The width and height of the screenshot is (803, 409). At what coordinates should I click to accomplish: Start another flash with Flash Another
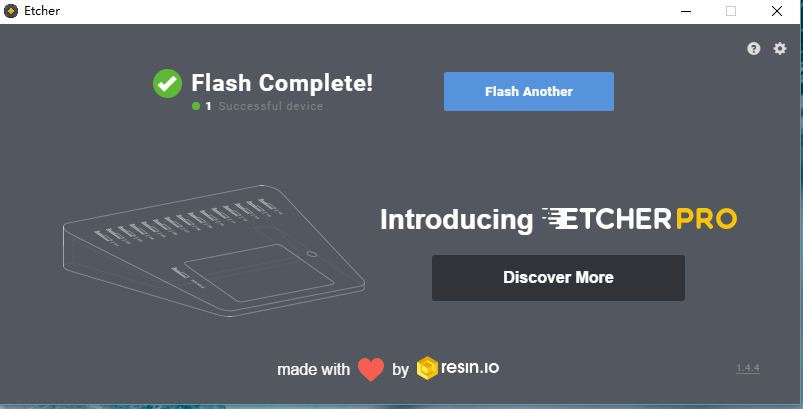529,92
